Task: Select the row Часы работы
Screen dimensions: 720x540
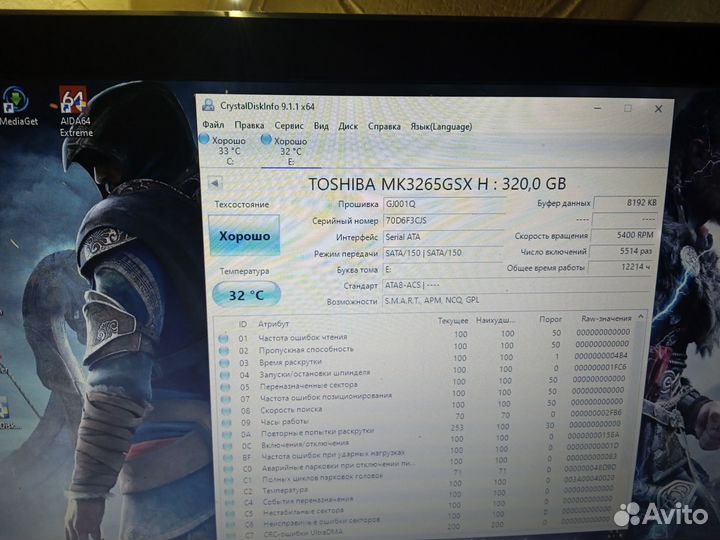Action: [x=426, y=418]
